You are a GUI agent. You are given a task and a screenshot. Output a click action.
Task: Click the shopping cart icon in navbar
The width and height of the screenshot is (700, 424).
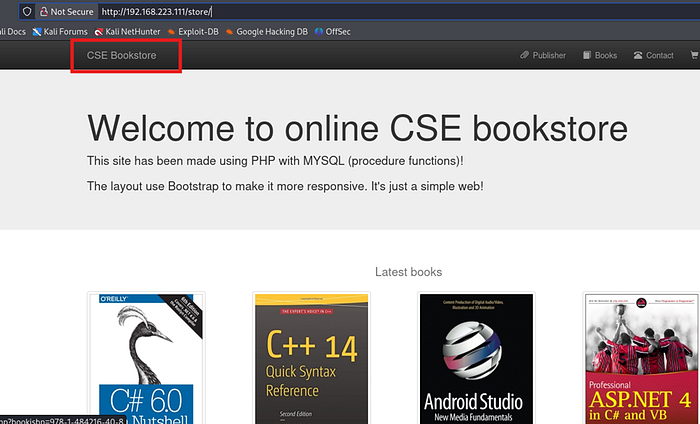tap(695, 55)
